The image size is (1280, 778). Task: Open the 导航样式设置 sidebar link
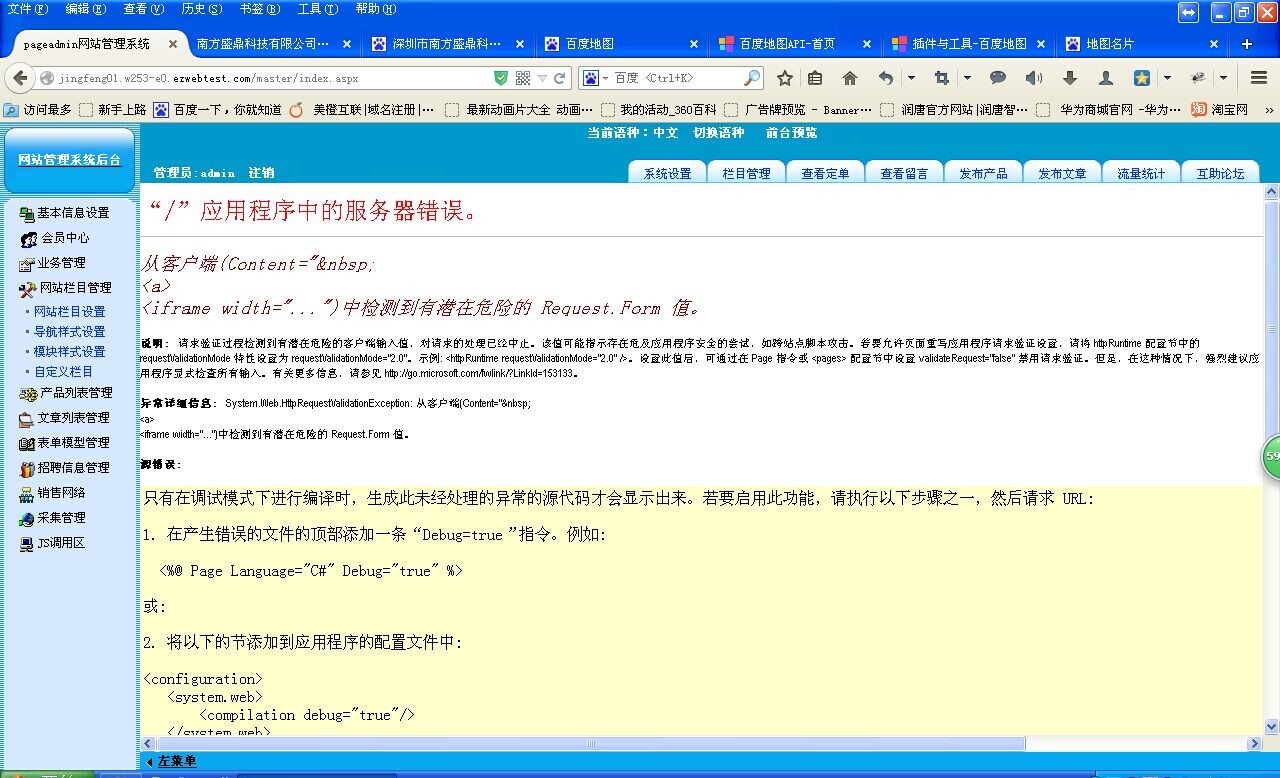(69, 332)
